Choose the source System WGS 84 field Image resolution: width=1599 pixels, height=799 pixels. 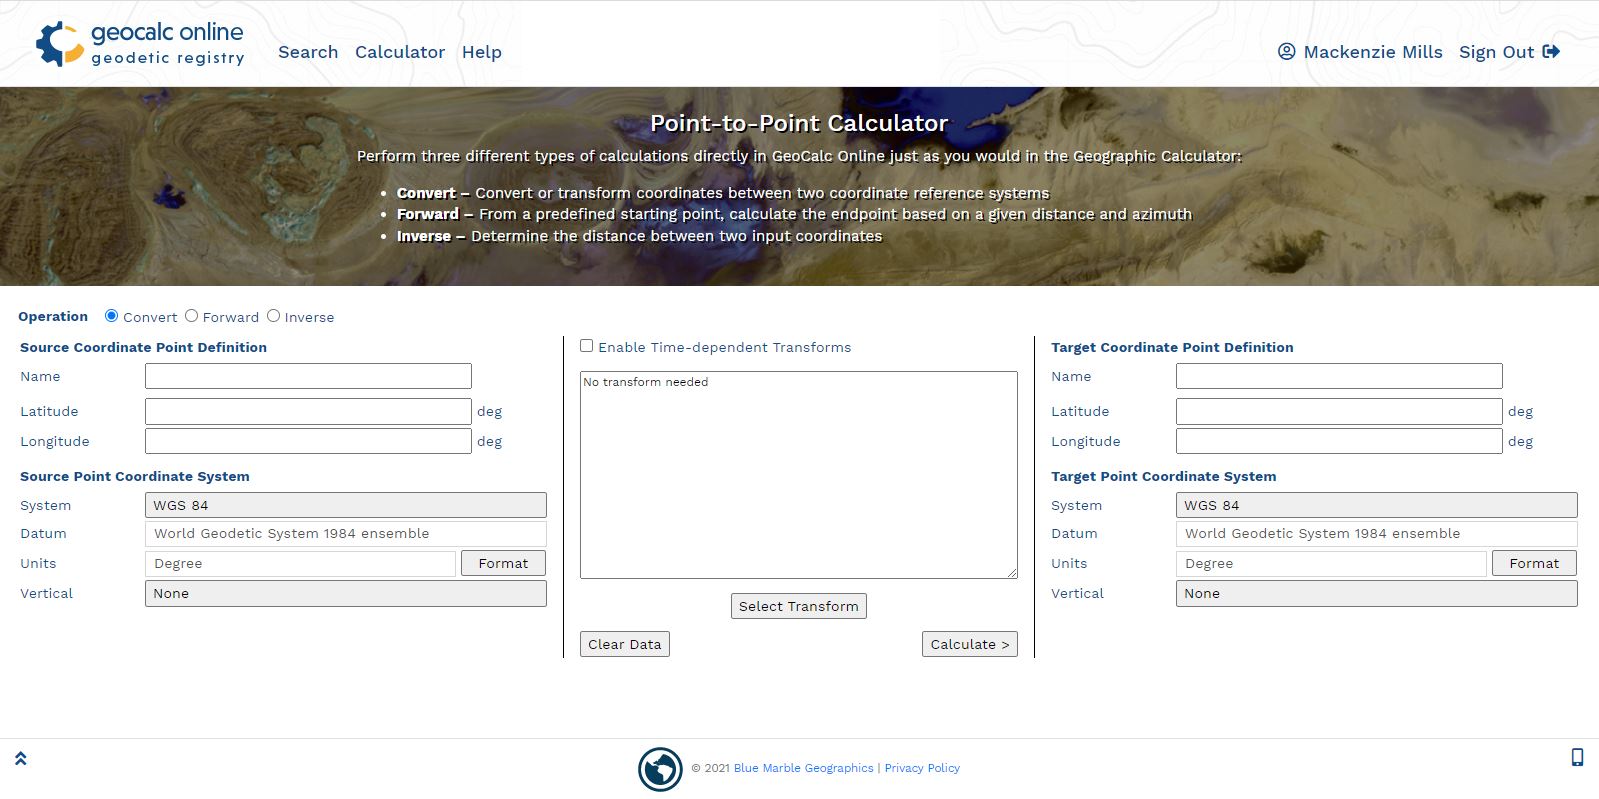click(x=346, y=505)
